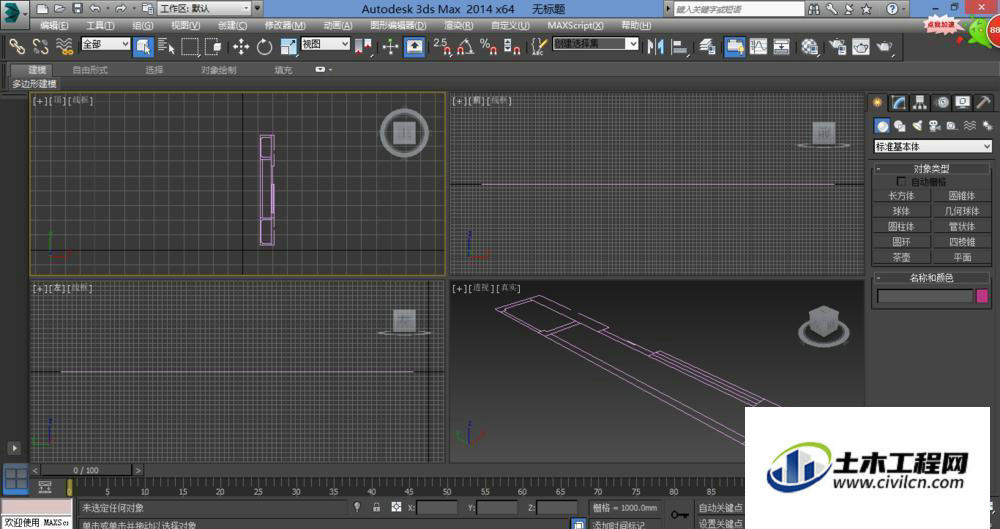Image resolution: width=1000 pixels, height=529 pixels.
Task: Toggle the Graphite Ribbon icon
Action: tap(735, 47)
